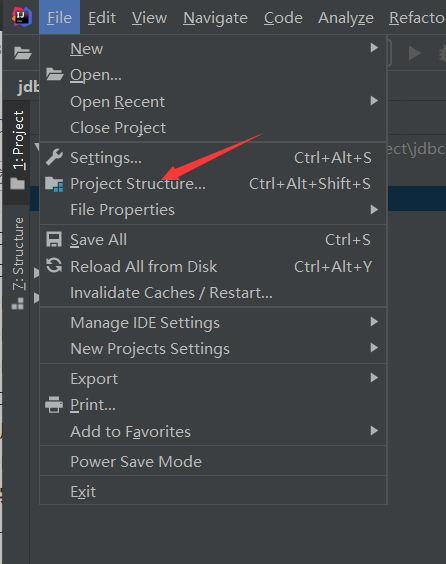Click the Print printer icon
The width and height of the screenshot is (446, 564).
[x=54, y=405]
